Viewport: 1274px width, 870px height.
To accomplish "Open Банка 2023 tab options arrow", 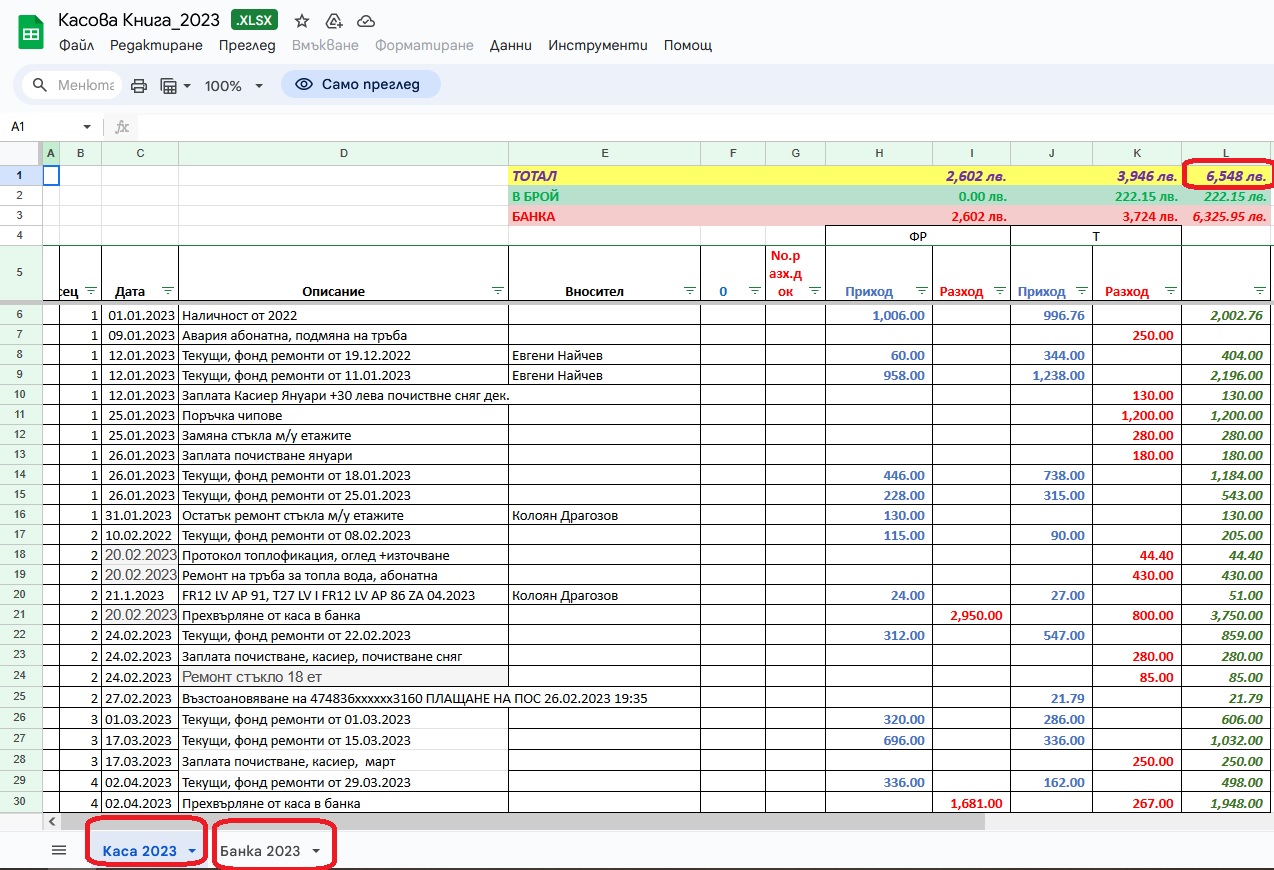I will click(x=316, y=851).
